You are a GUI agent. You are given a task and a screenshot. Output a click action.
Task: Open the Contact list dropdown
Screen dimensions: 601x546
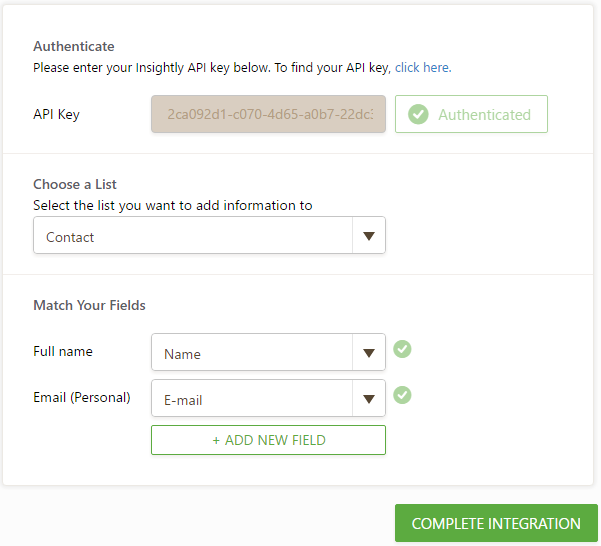(194, 236)
